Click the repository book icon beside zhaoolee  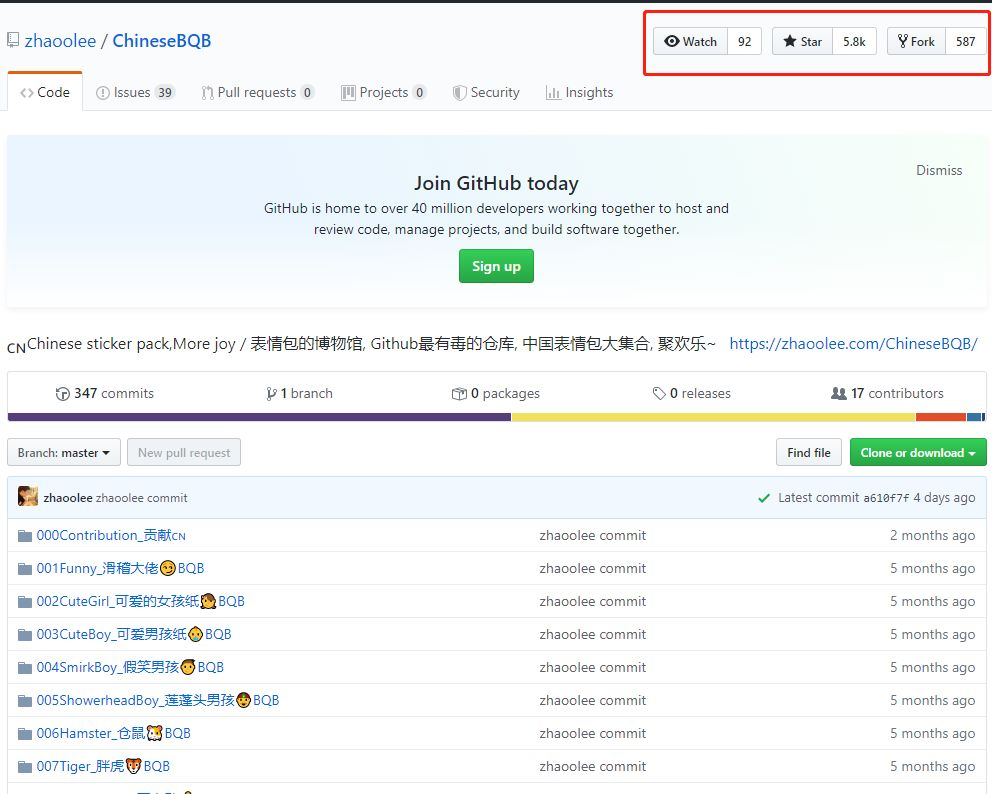coord(13,40)
